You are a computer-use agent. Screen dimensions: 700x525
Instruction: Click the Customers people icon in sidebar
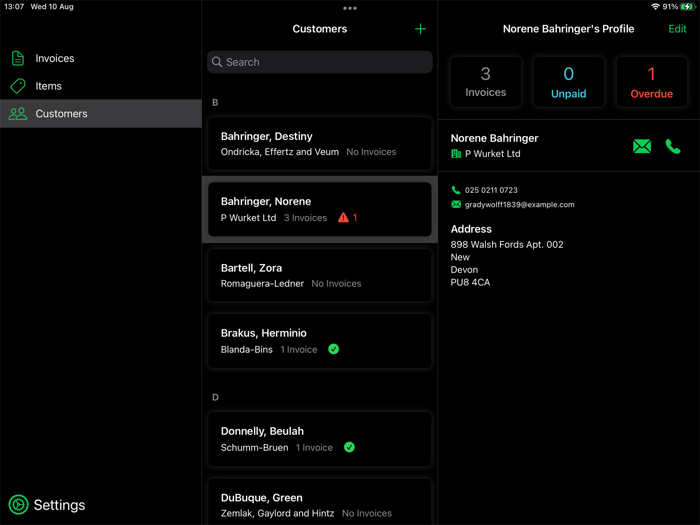pyautogui.click(x=18, y=113)
